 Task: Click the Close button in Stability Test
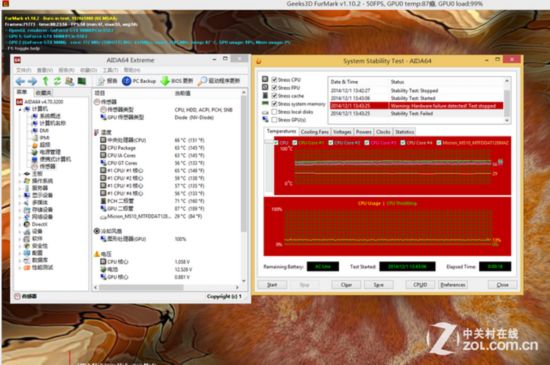(502, 285)
